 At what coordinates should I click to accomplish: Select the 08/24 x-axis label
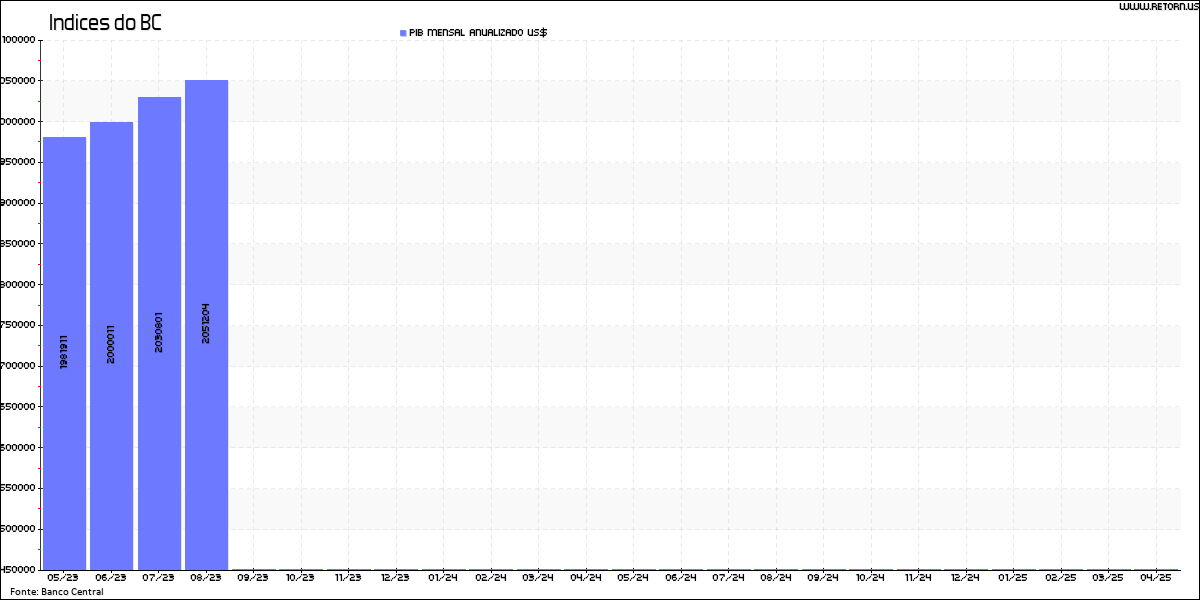click(775, 577)
